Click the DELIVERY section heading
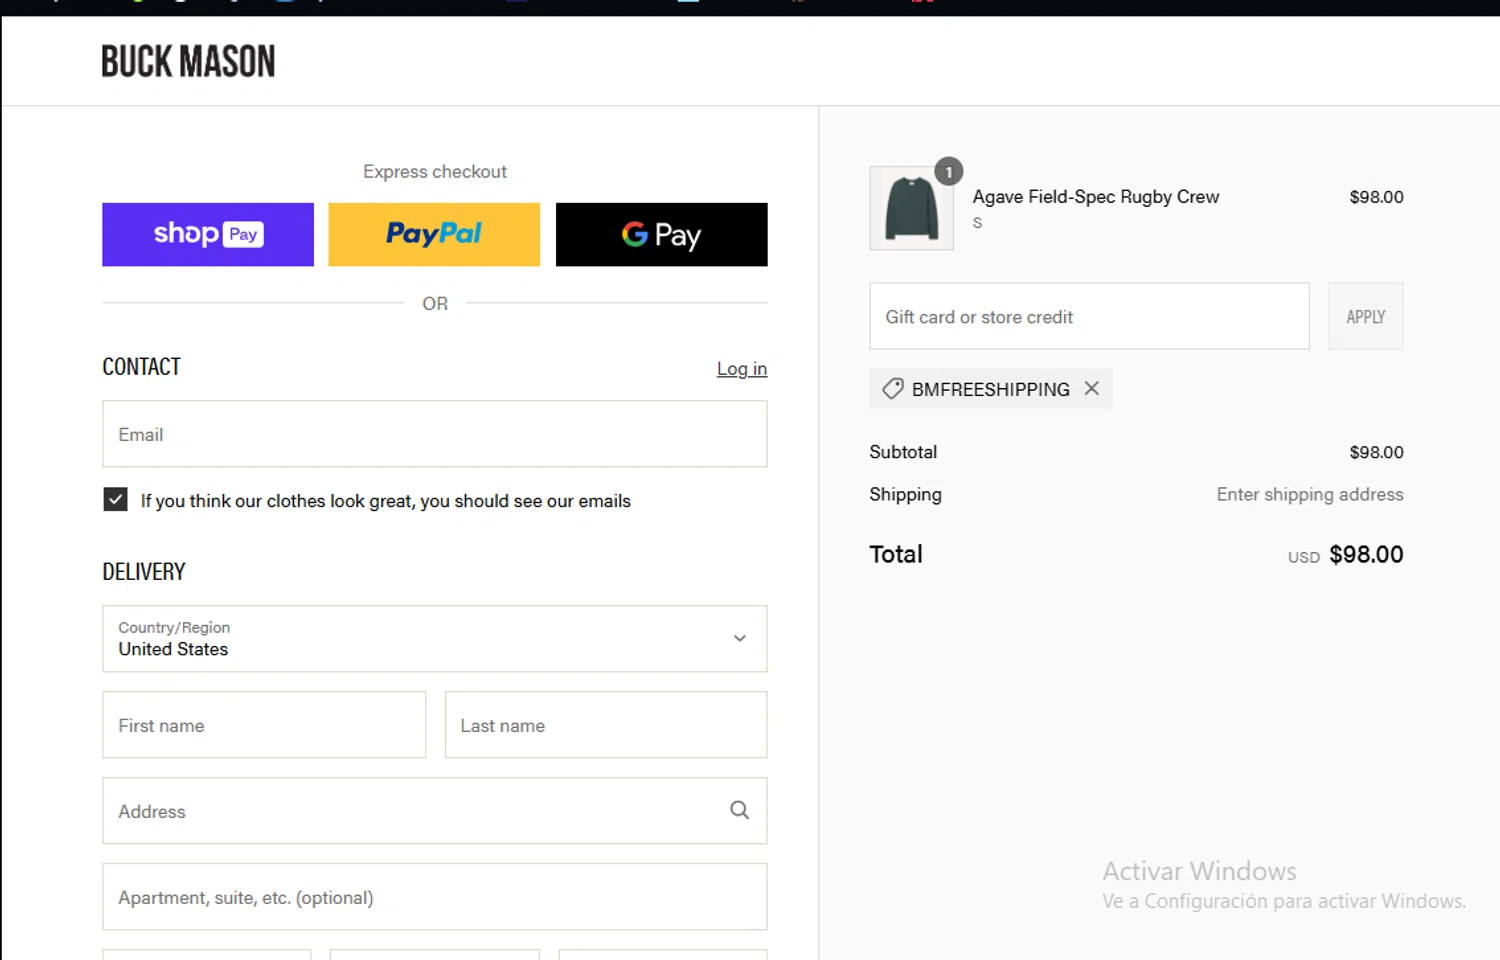The image size is (1500, 960). click(144, 572)
